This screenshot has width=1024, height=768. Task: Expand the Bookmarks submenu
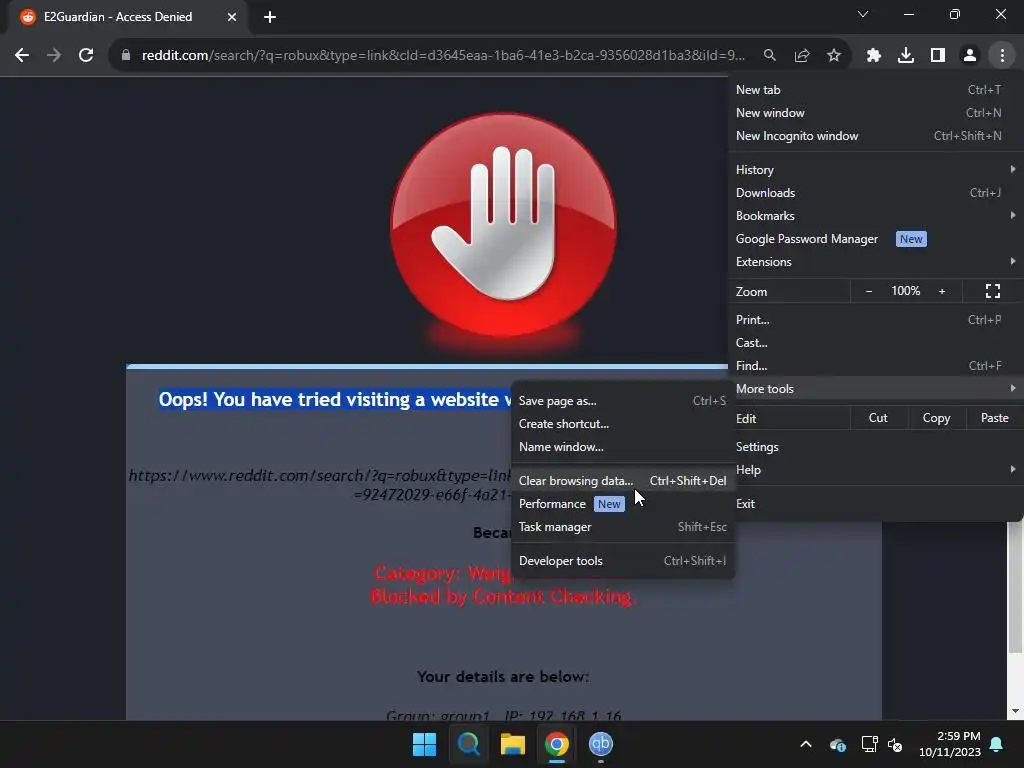[875, 216]
